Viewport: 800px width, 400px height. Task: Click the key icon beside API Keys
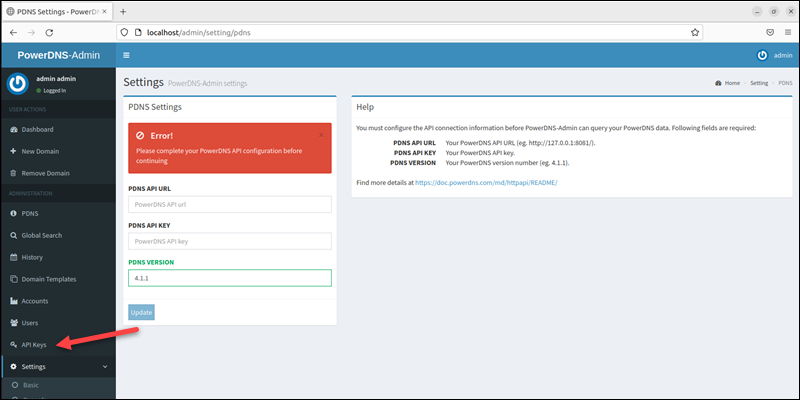click(14, 345)
